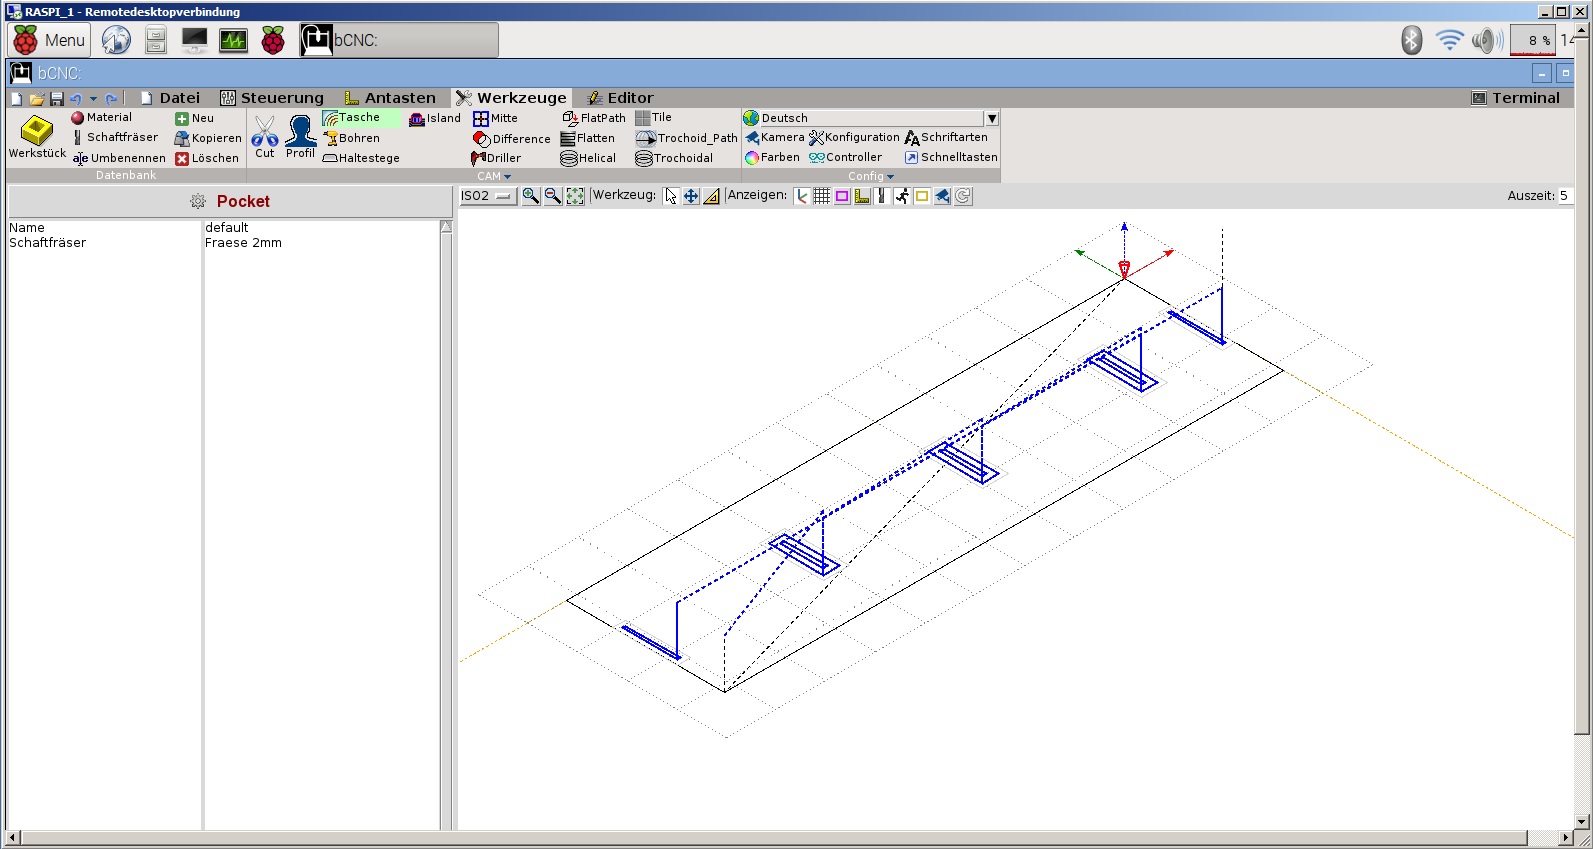Select the Trochoidal tool
This screenshot has width=1593, height=849.
(674, 158)
